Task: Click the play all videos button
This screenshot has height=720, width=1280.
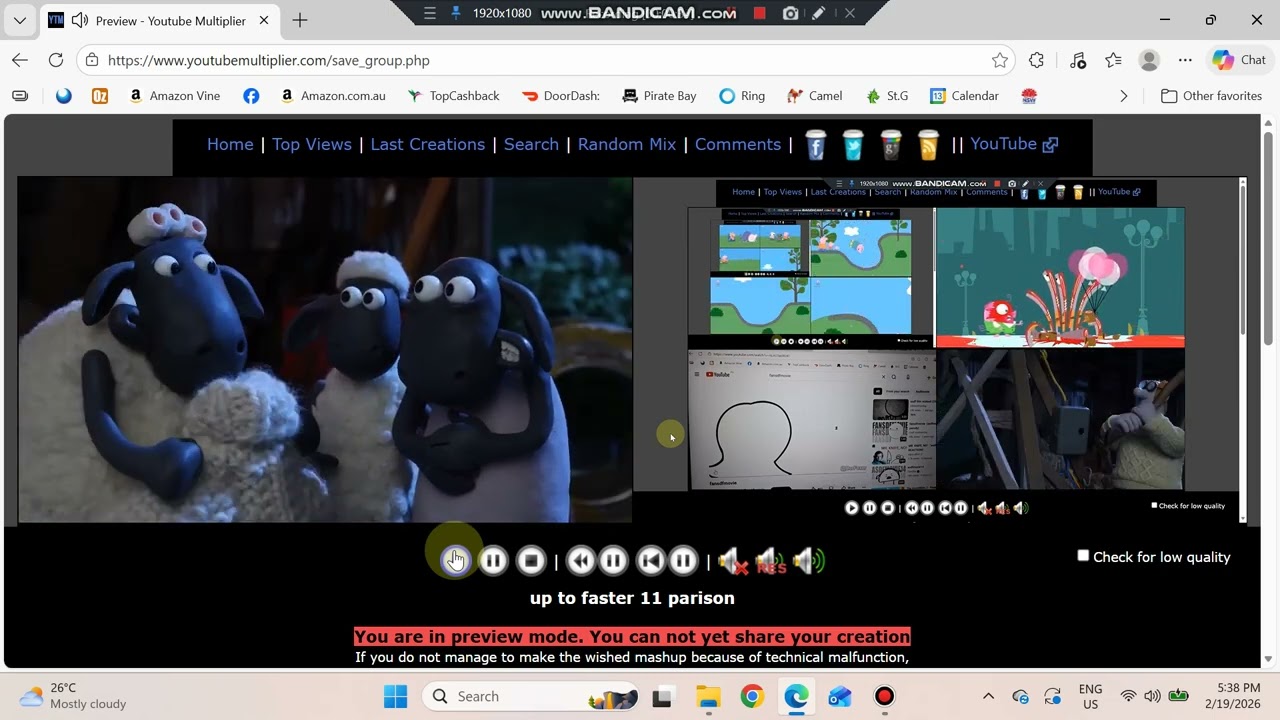Action: (x=455, y=561)
